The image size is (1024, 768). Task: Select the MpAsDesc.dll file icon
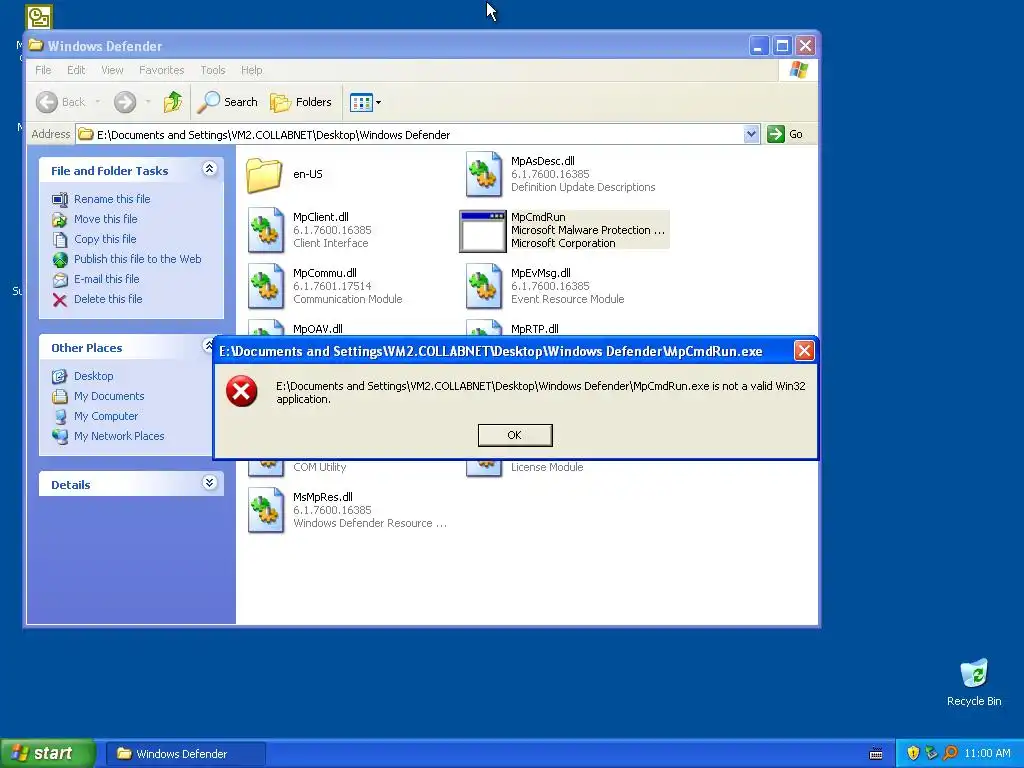tap(484, 174)
